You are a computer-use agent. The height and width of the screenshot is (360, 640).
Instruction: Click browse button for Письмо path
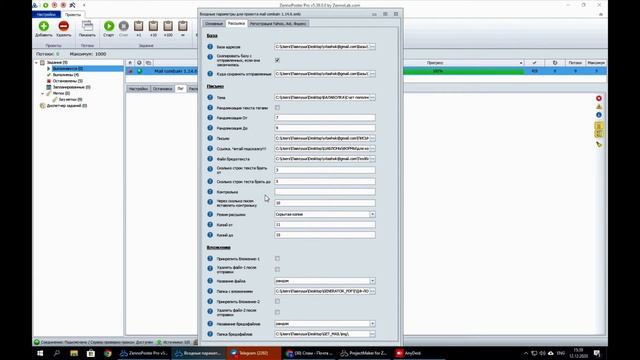(372, 138)
